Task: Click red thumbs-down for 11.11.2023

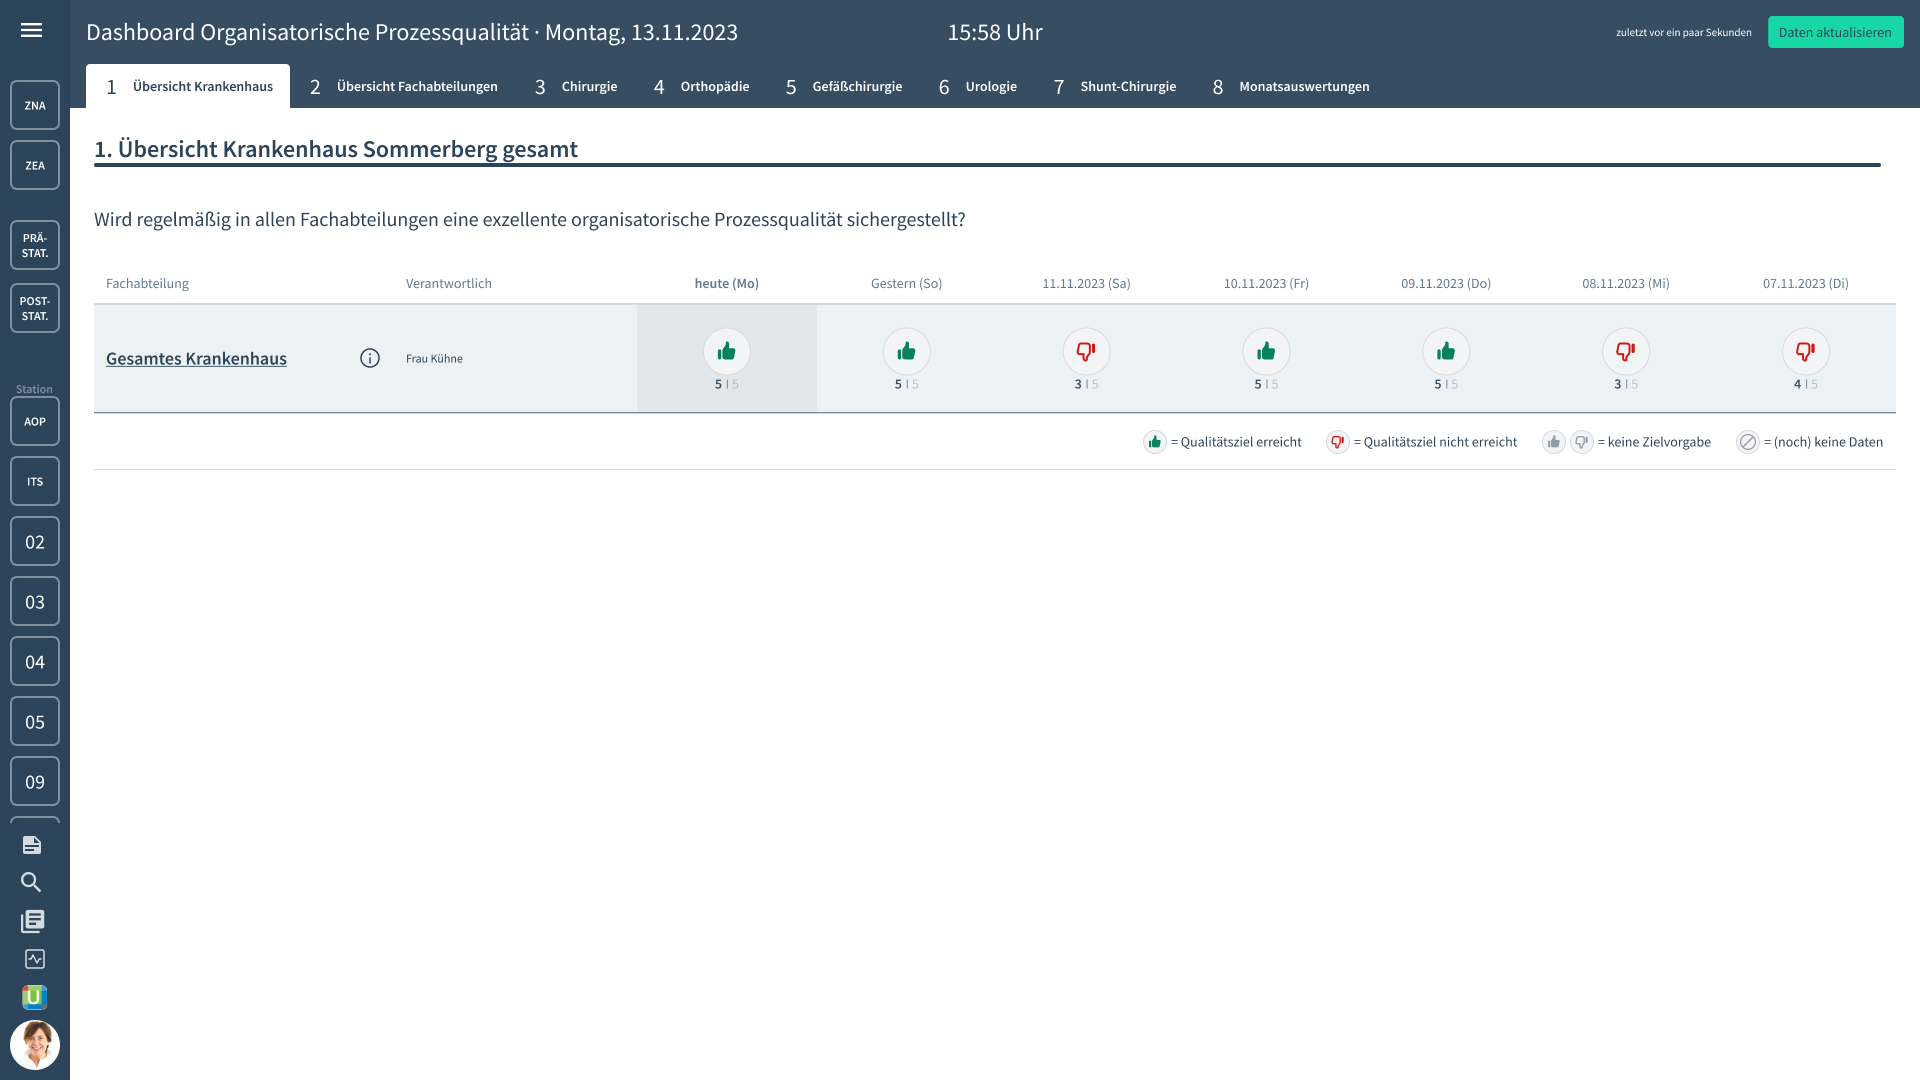Action: [1086, 352]
